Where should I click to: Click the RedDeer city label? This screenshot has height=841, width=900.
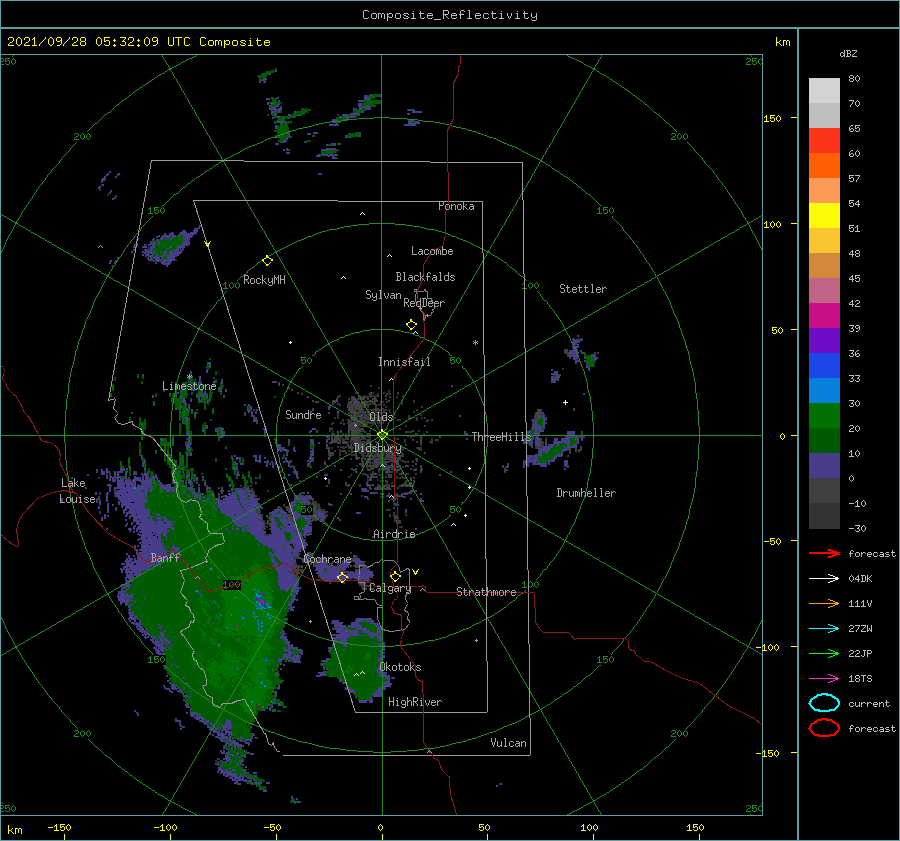pos(424,303)
